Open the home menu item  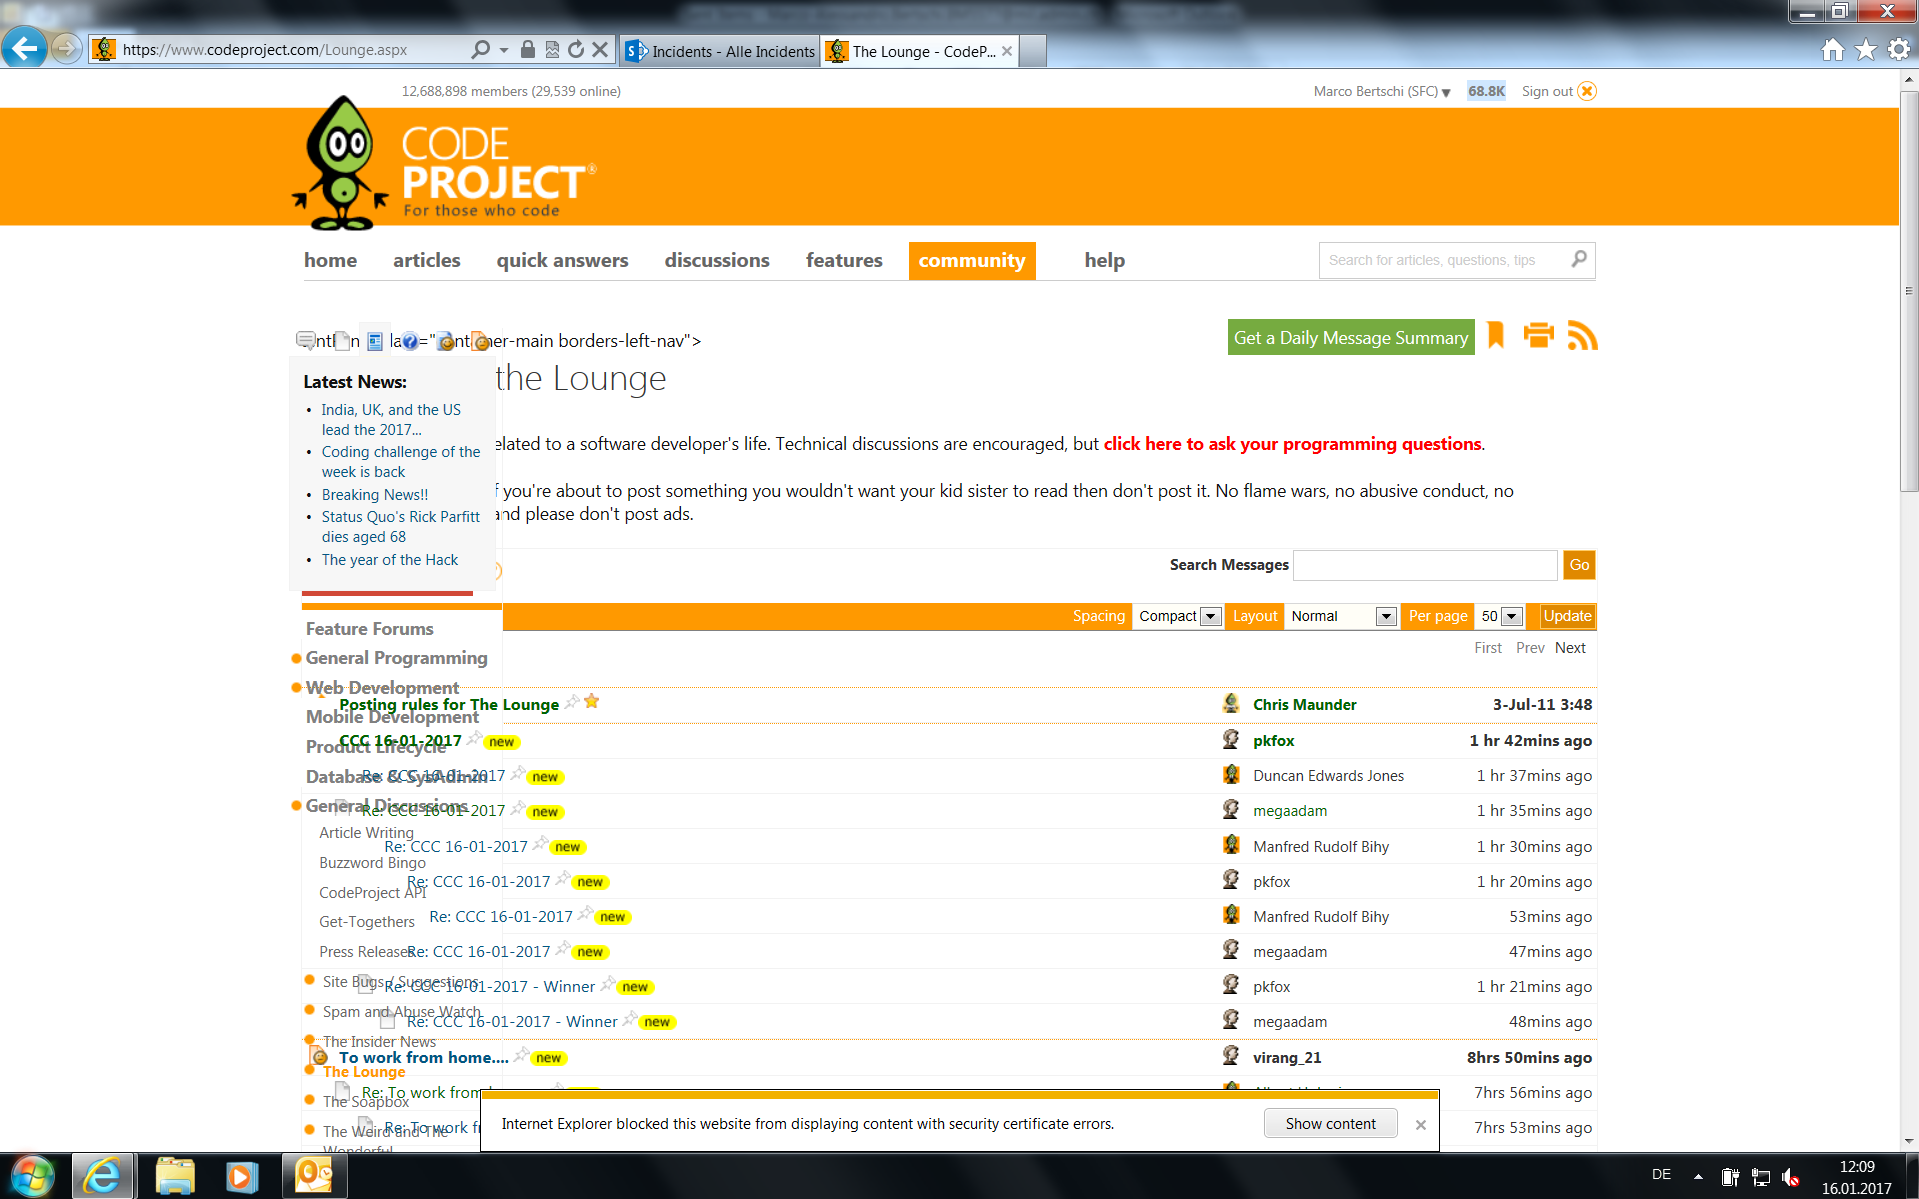(330, 260)
